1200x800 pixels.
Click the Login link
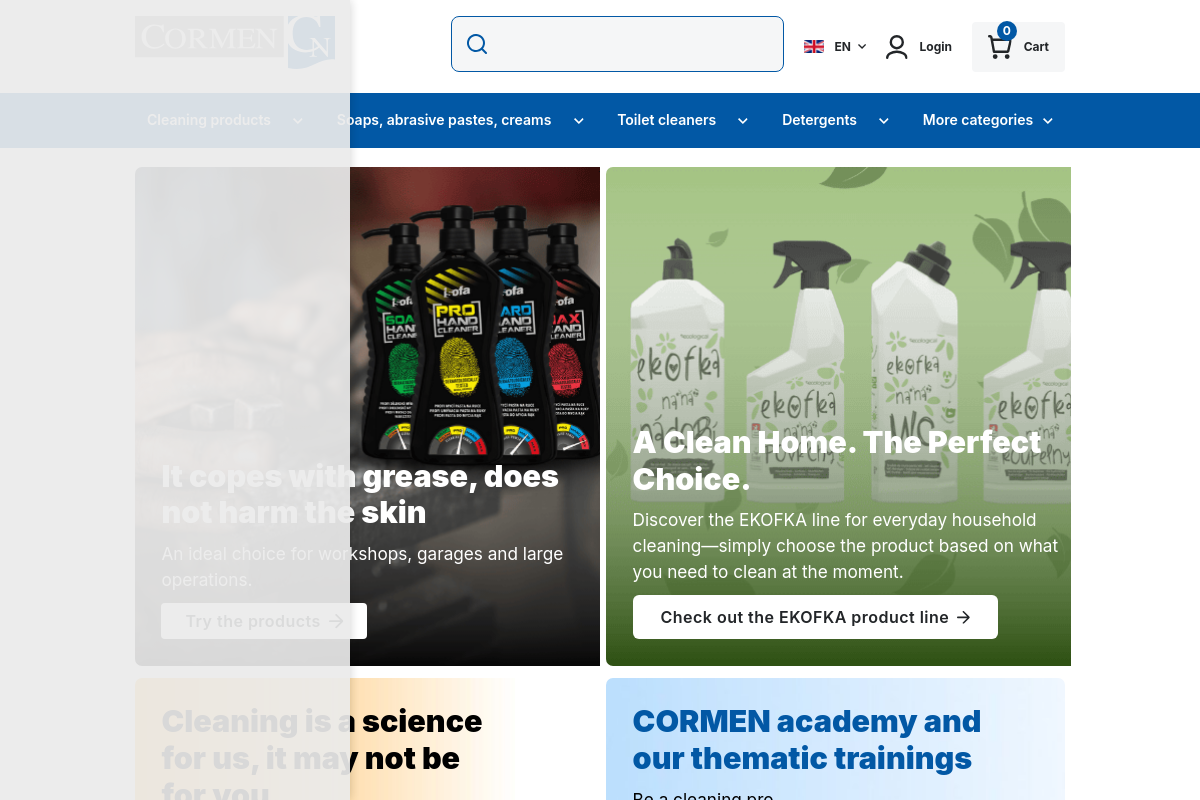click(936, 47)
